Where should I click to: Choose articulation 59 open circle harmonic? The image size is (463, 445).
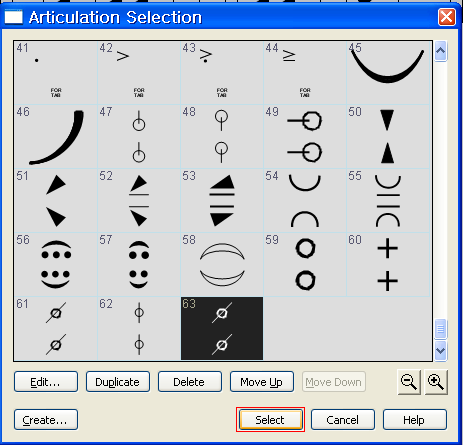click(305, 264)
